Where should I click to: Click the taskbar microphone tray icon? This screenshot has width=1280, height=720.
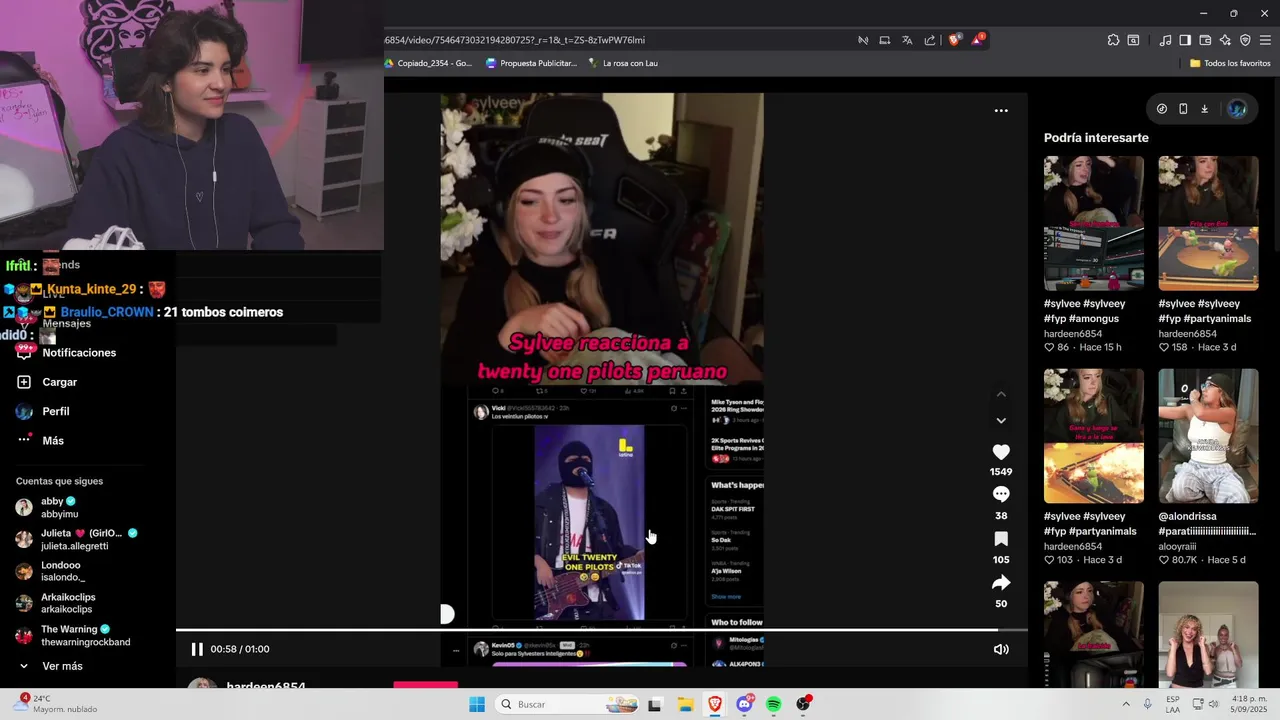click(x=1148, y=704)
